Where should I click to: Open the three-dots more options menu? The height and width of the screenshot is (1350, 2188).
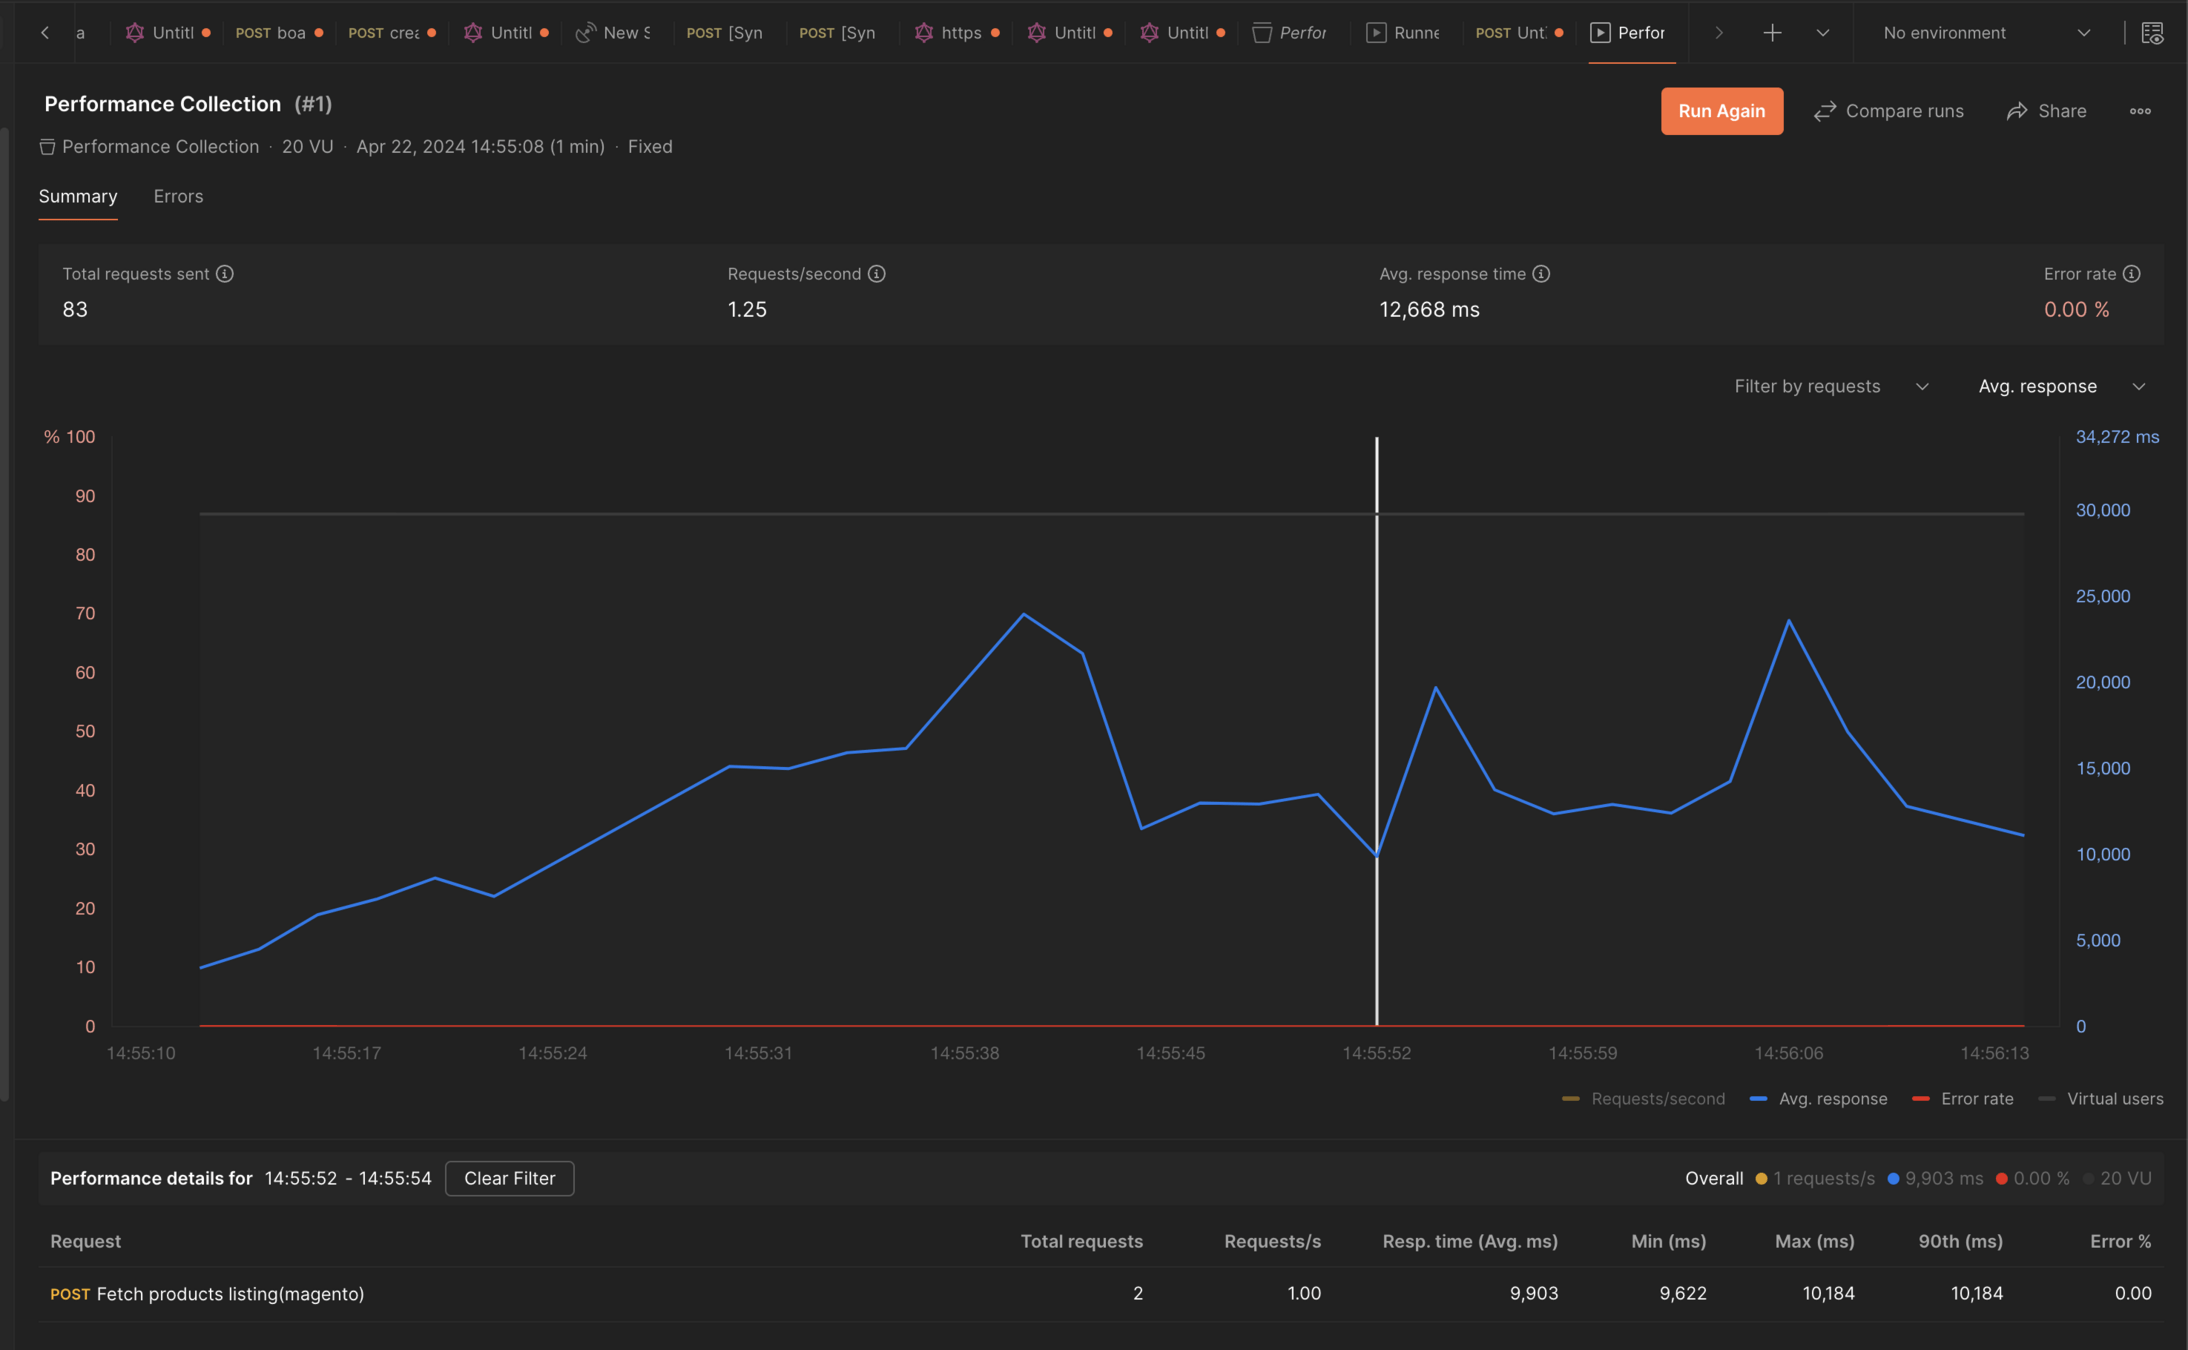coord(2139,111)
